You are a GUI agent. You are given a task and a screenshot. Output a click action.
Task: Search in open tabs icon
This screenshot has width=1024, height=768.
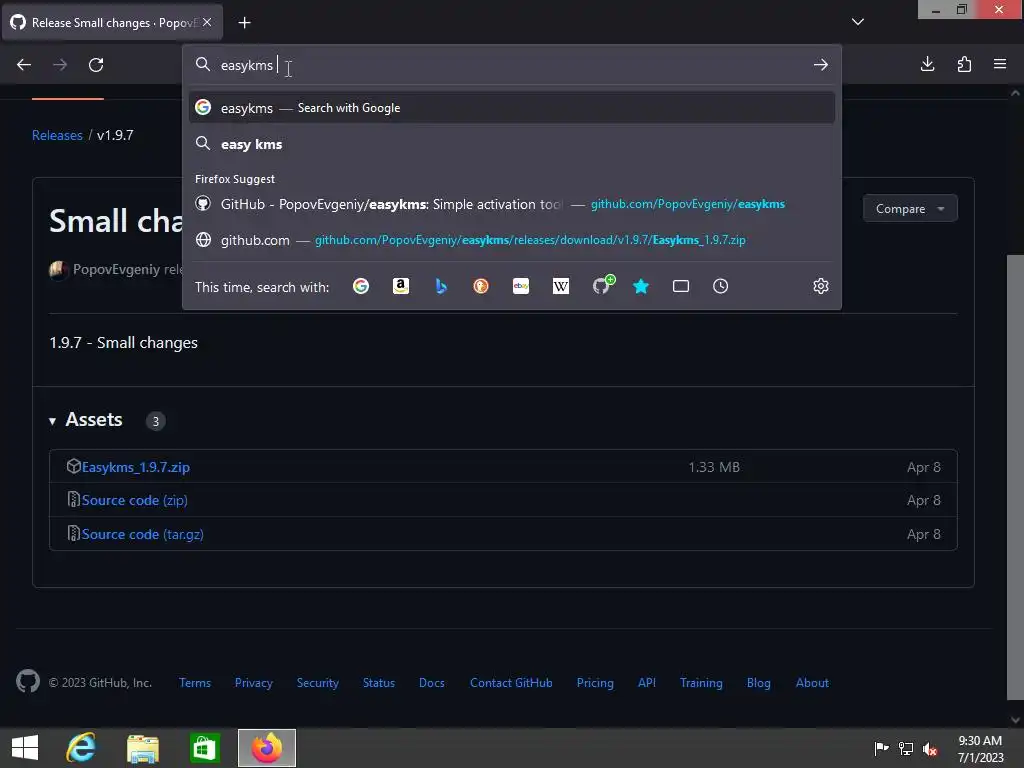pyautogui.click(x=680, y=286)
